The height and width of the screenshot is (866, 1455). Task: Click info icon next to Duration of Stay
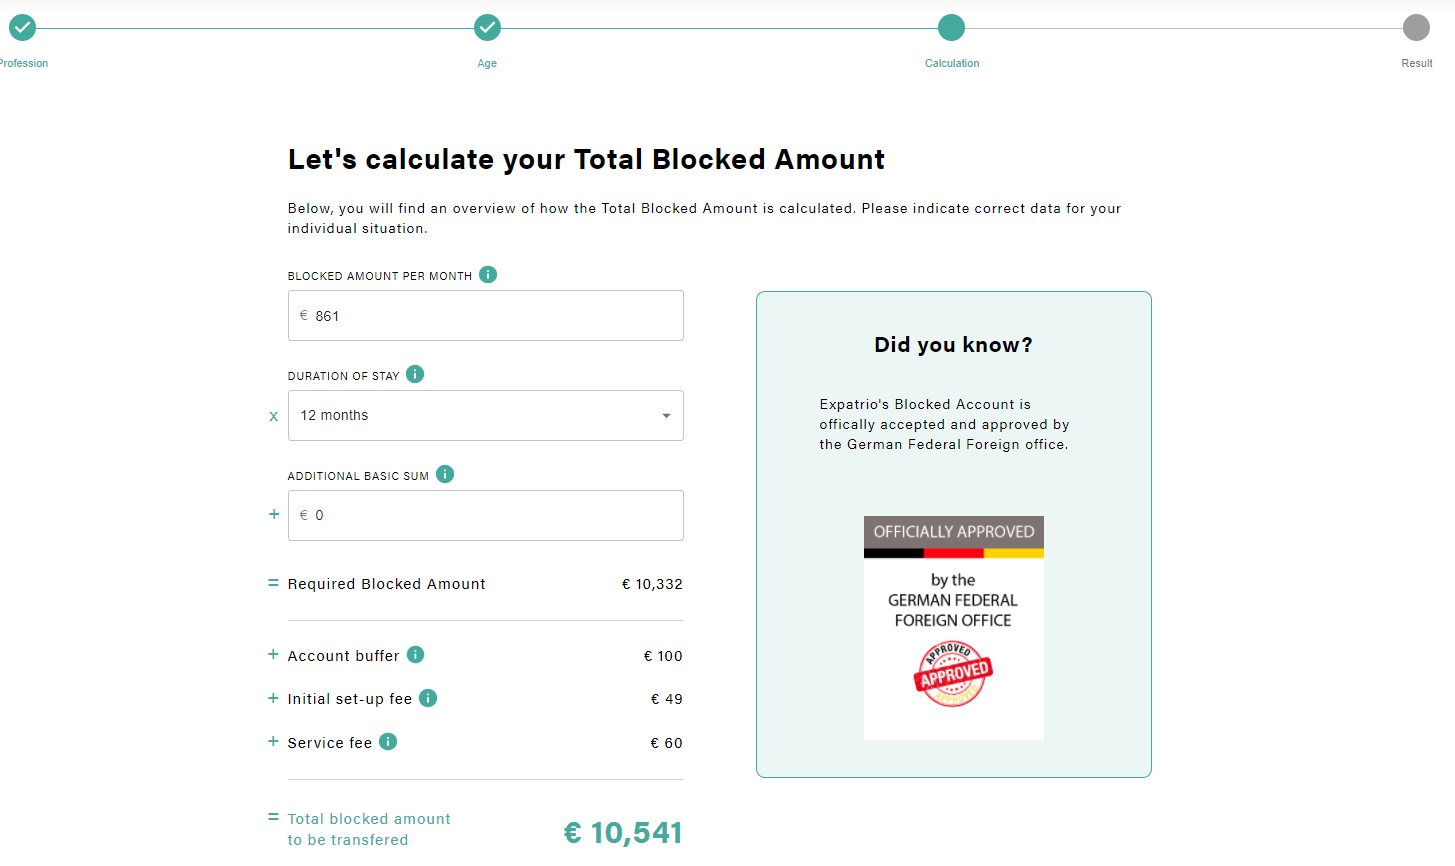pyautogui.click(x=415, y=374)
